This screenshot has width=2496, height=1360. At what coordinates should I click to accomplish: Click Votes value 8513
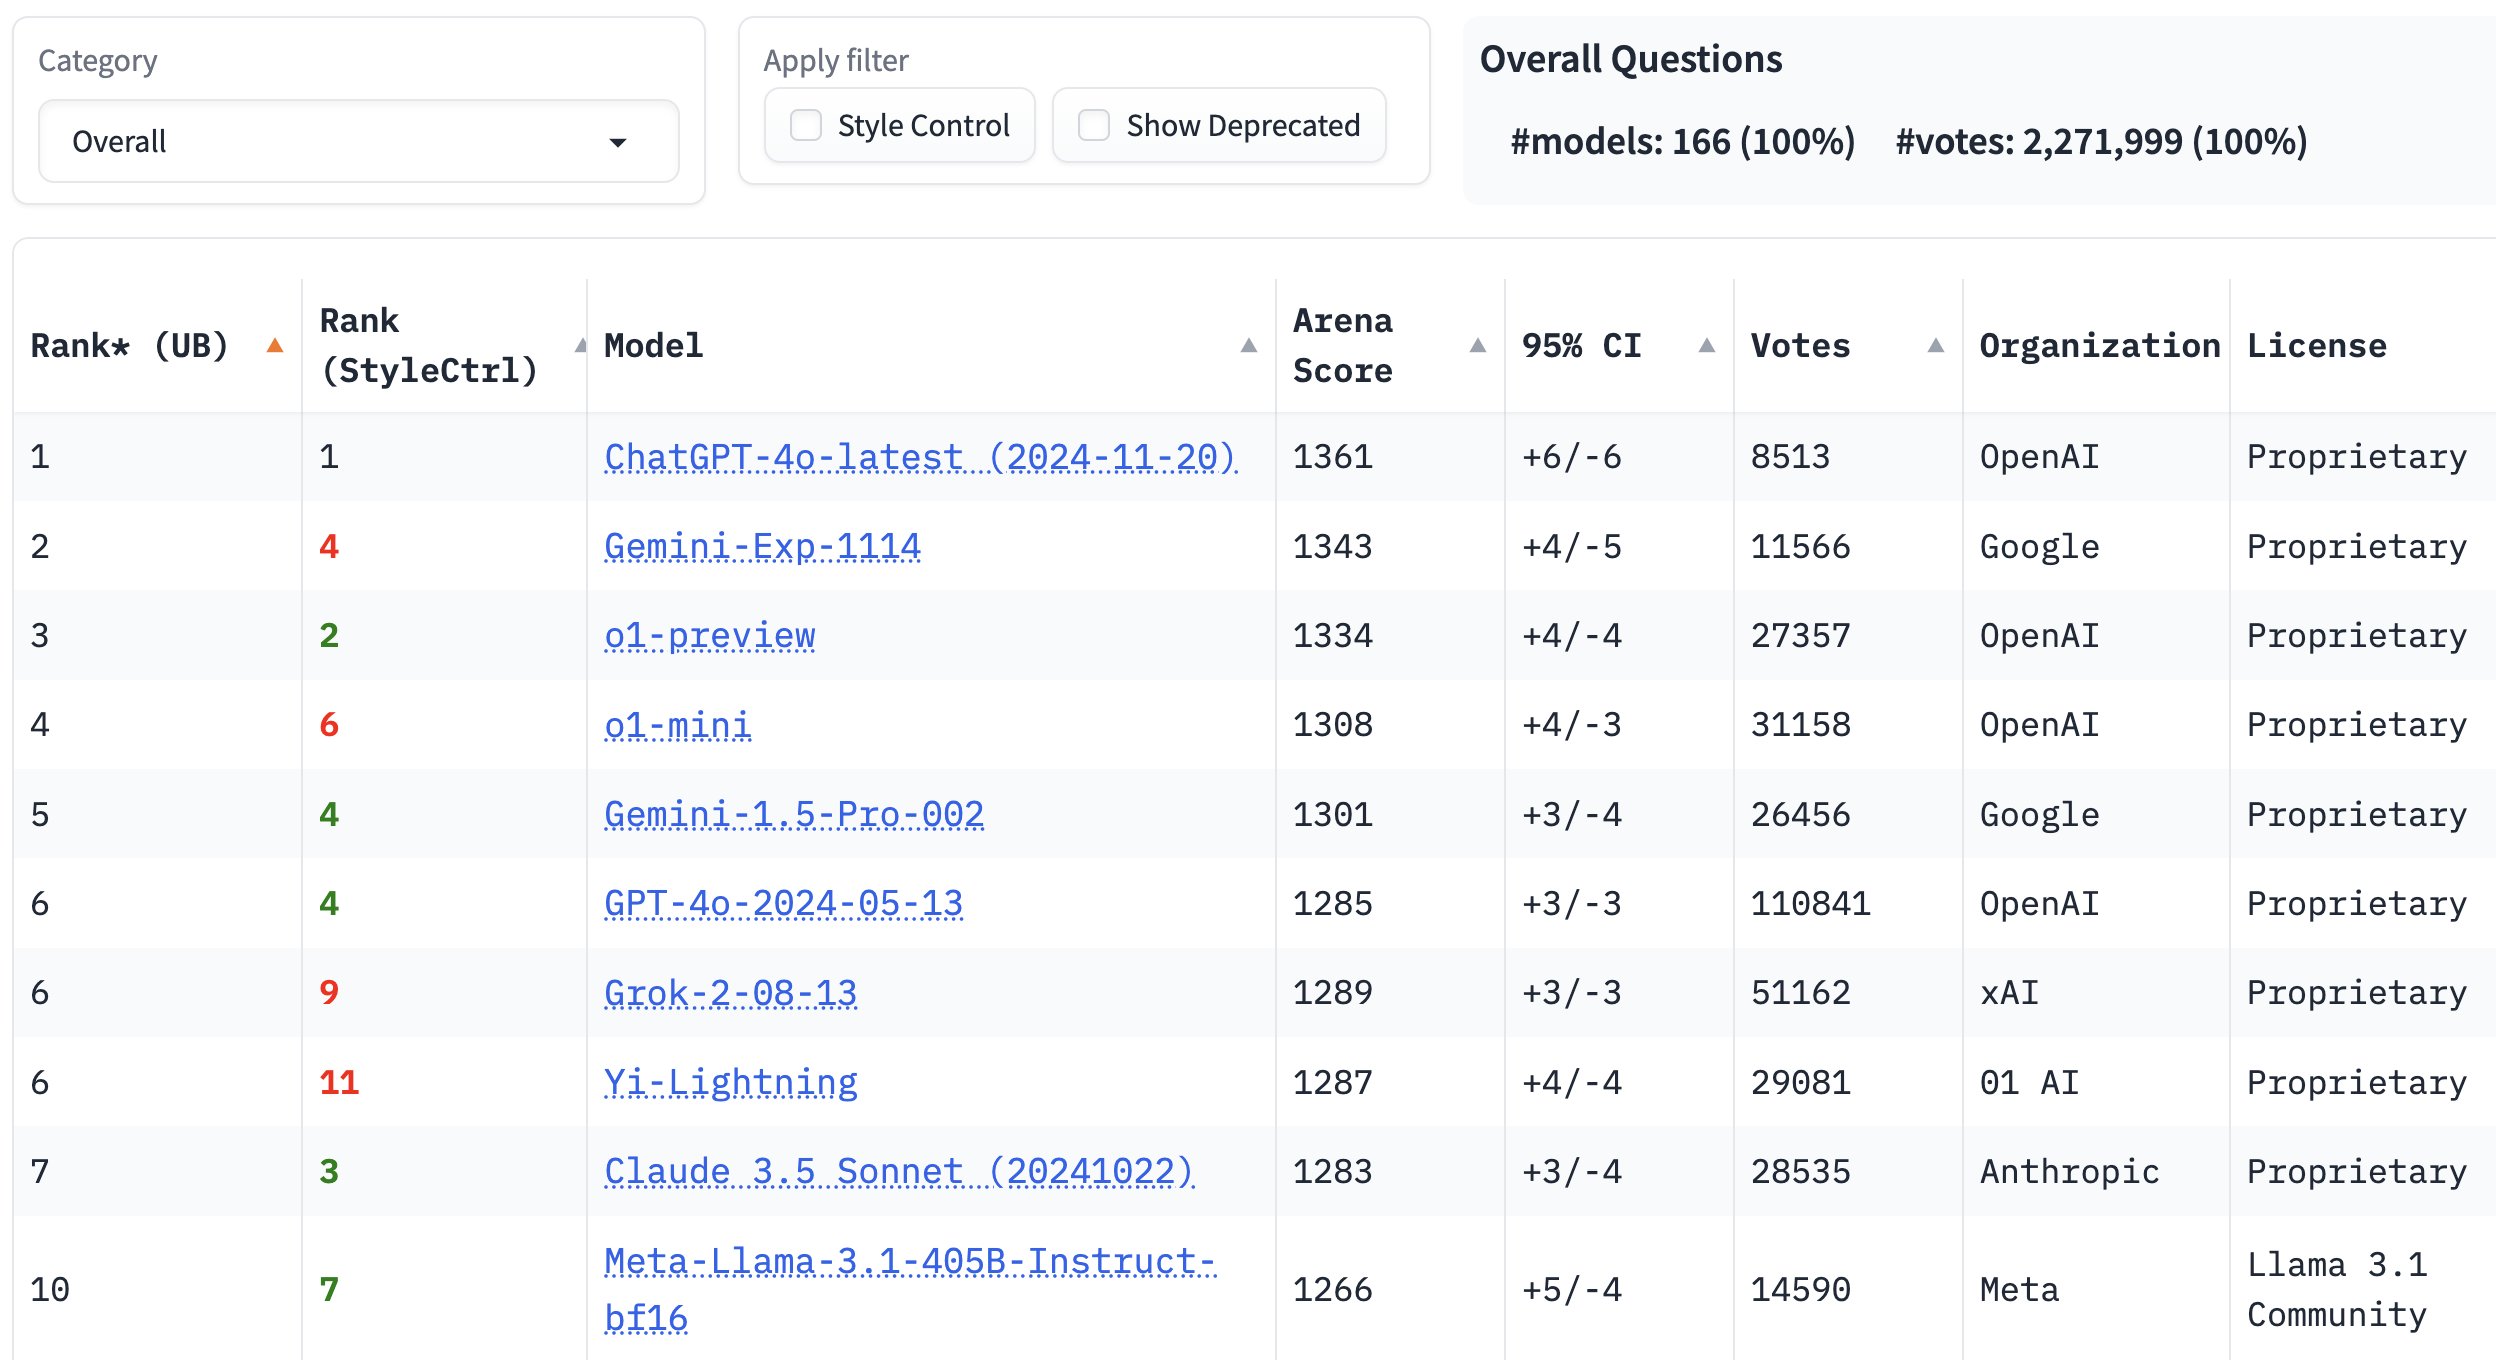(1790, 457)
